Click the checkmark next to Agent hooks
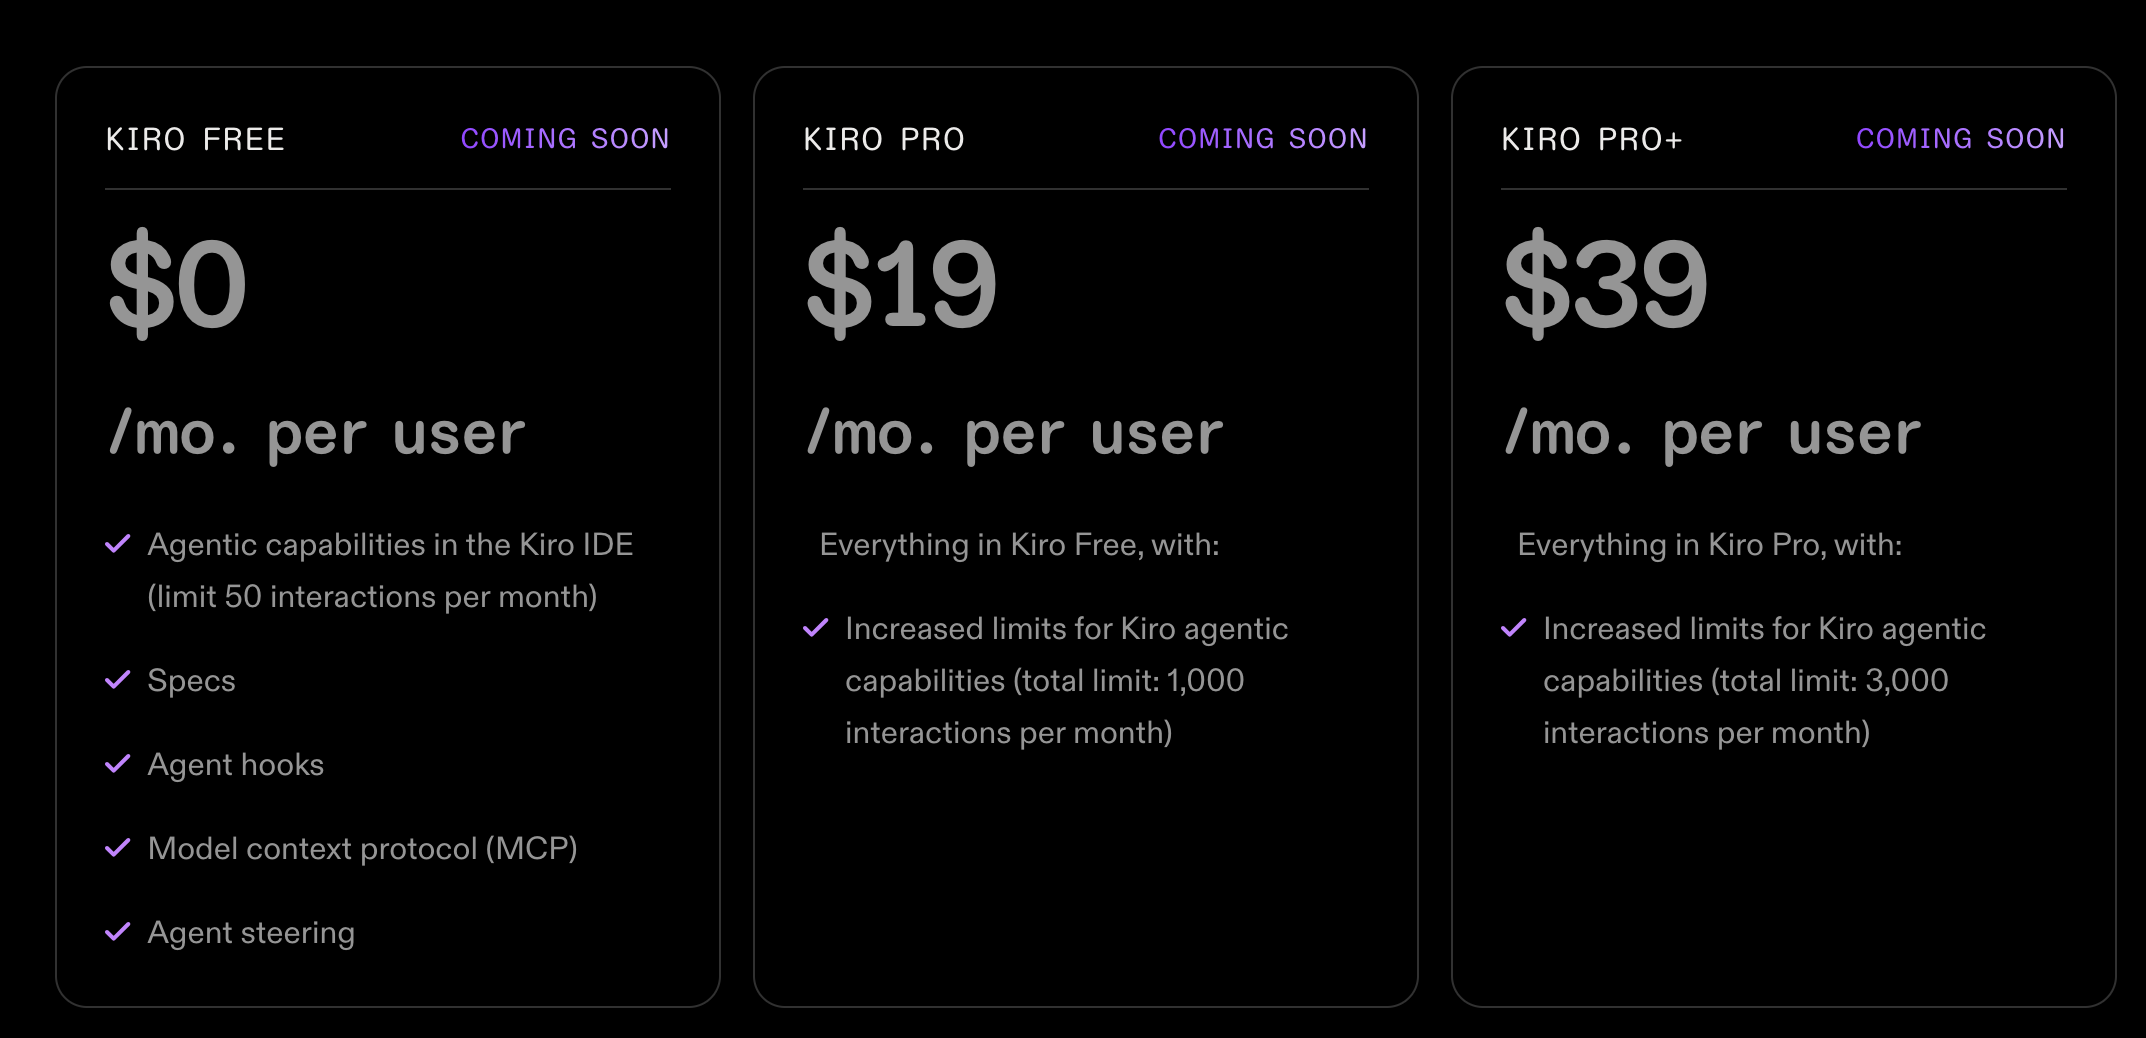 pos(118,764)
